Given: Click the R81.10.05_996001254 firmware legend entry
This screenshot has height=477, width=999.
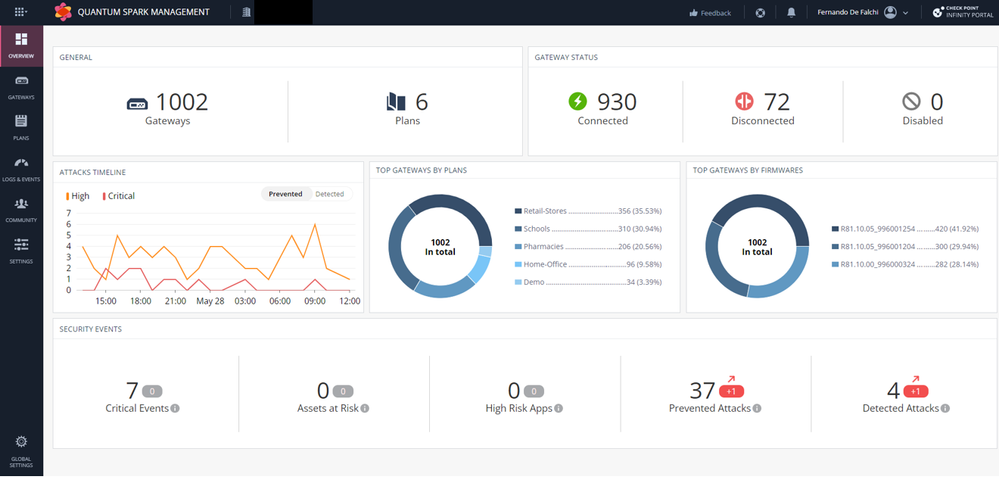Looking at the screenshot, I should [905, 229].
